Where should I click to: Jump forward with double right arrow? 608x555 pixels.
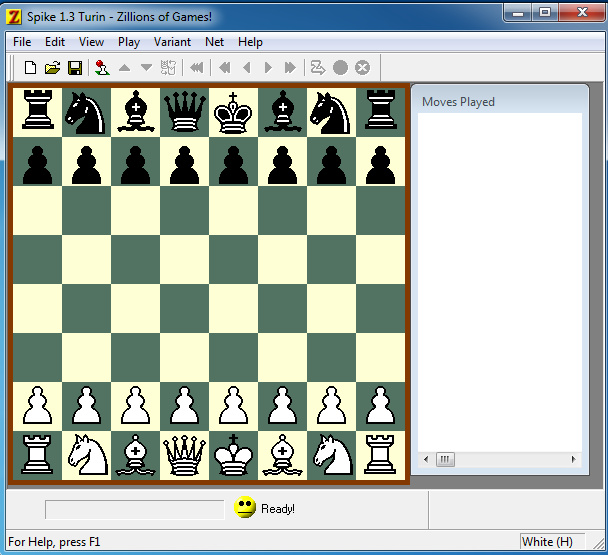290,68
